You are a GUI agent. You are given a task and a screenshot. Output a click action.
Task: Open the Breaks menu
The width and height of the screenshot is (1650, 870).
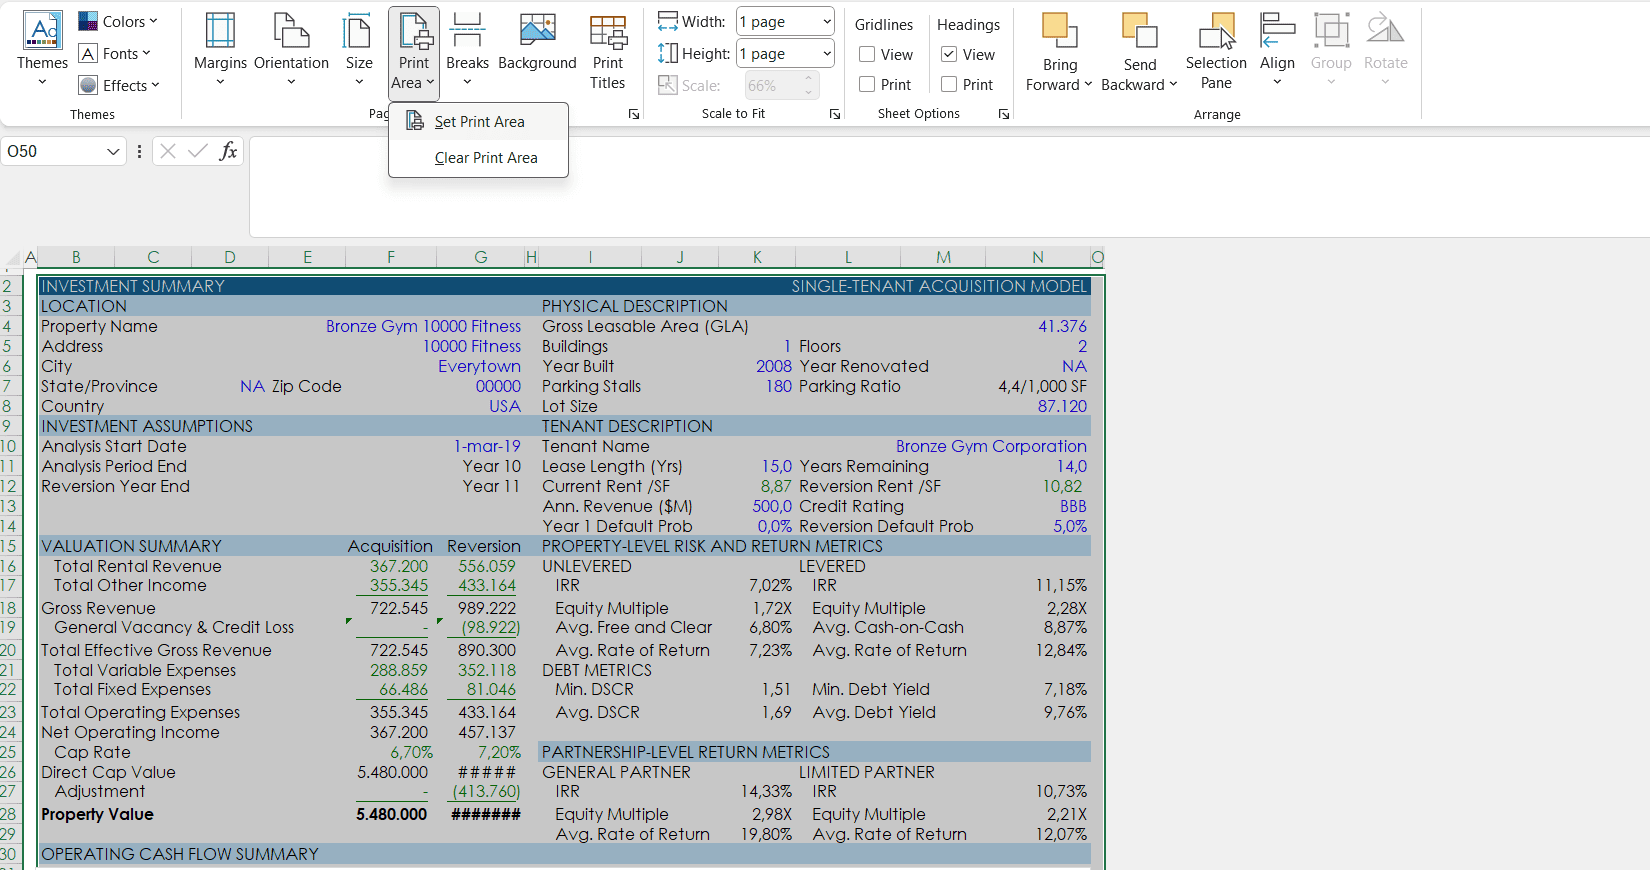(x=467, y=50)
